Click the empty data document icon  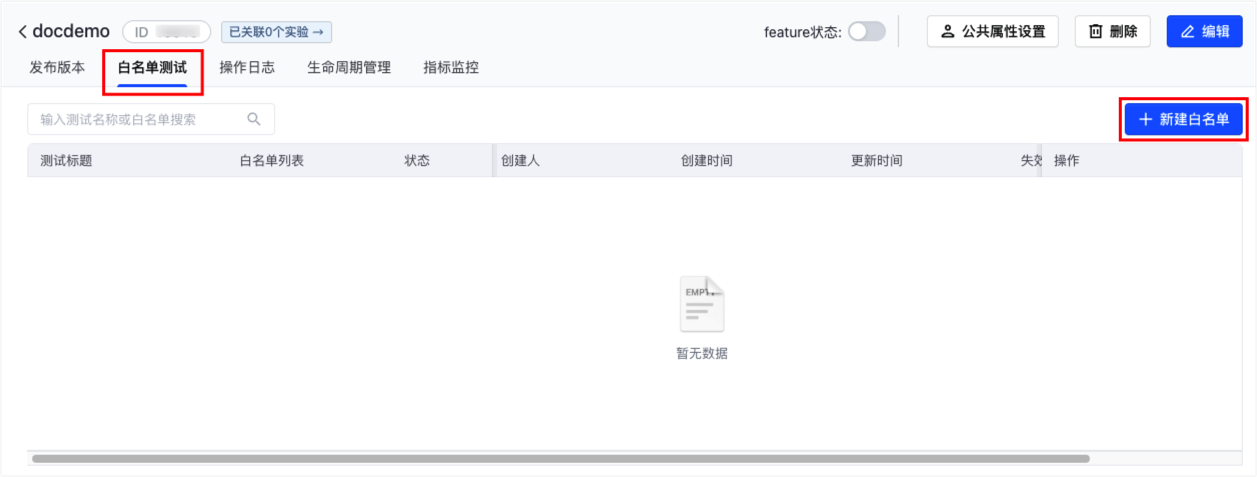click(702, 304)
